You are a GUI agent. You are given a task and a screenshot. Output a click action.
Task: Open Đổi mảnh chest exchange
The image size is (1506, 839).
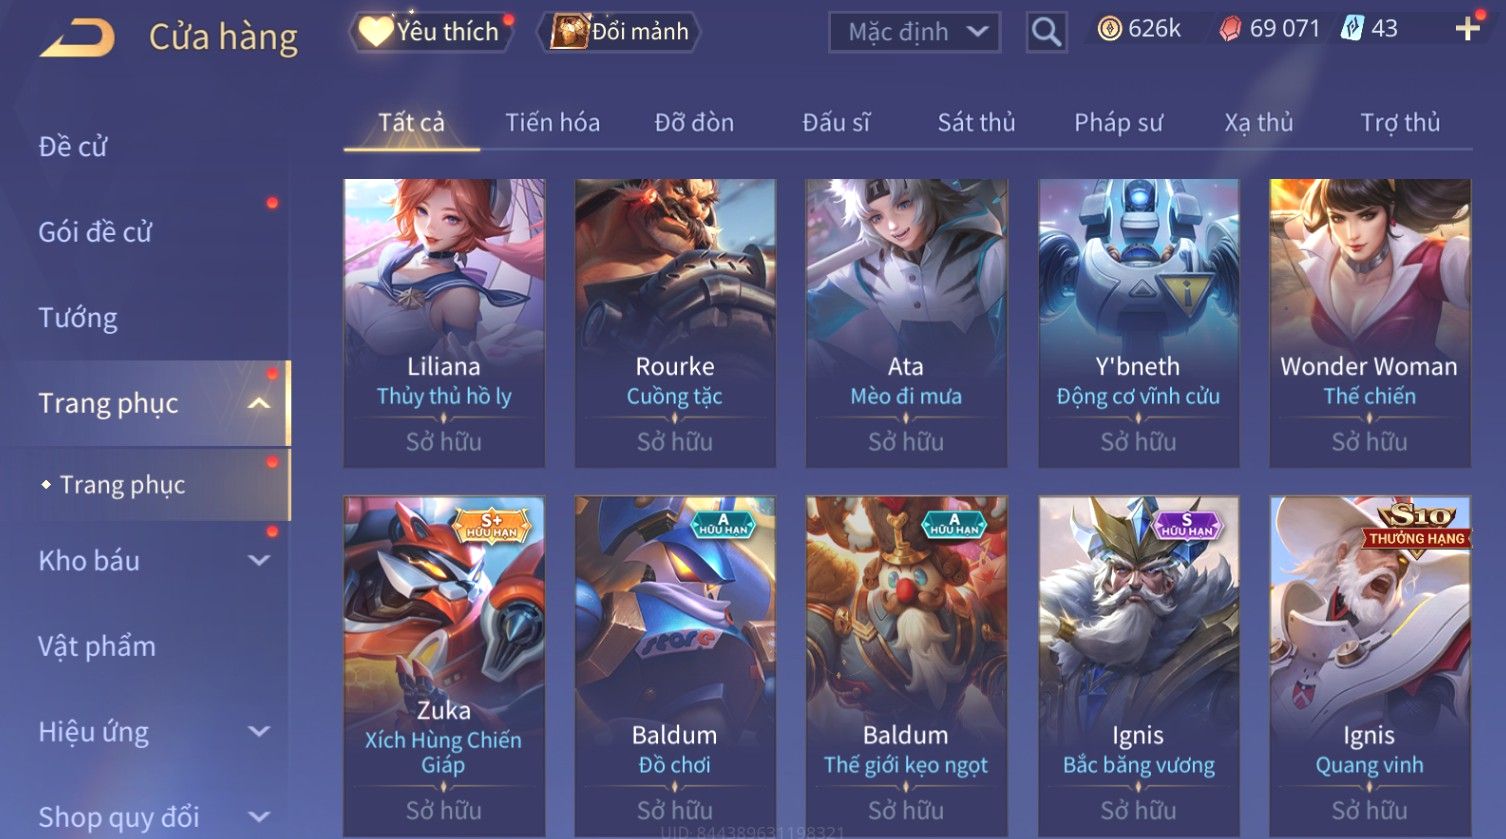(620, 32)
